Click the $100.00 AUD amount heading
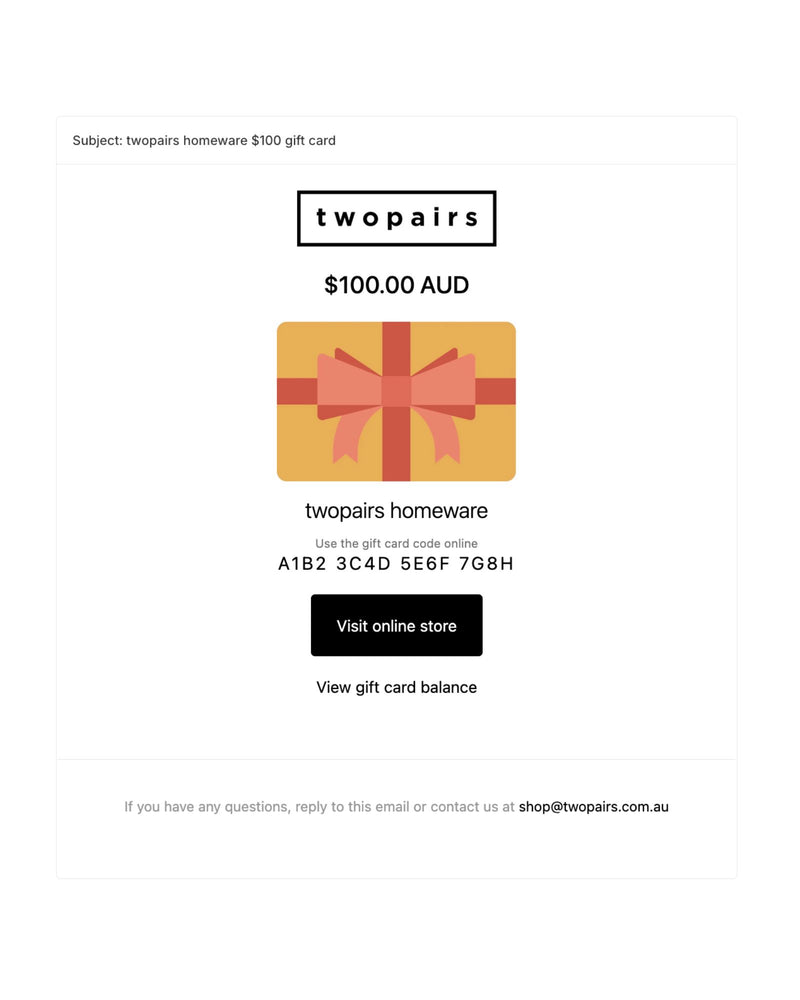 396,285
